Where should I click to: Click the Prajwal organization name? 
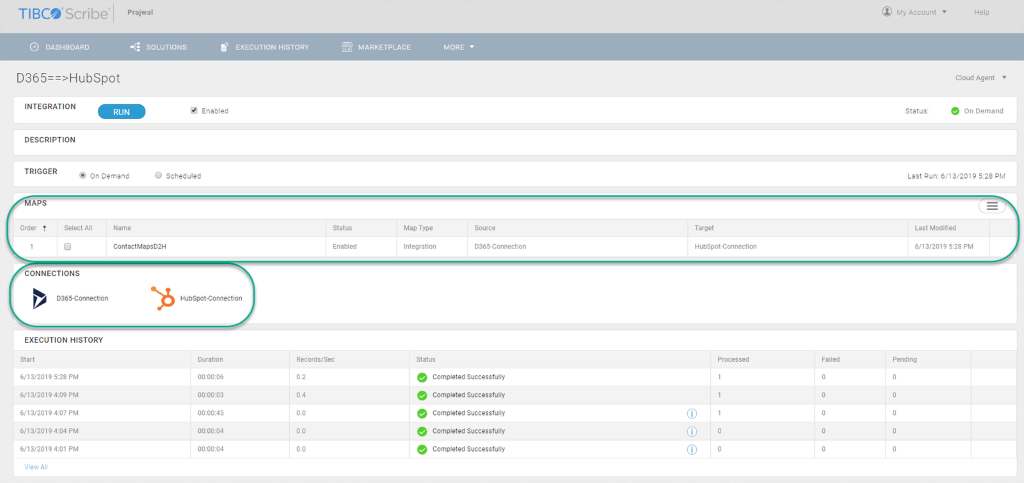click(140, 12)
